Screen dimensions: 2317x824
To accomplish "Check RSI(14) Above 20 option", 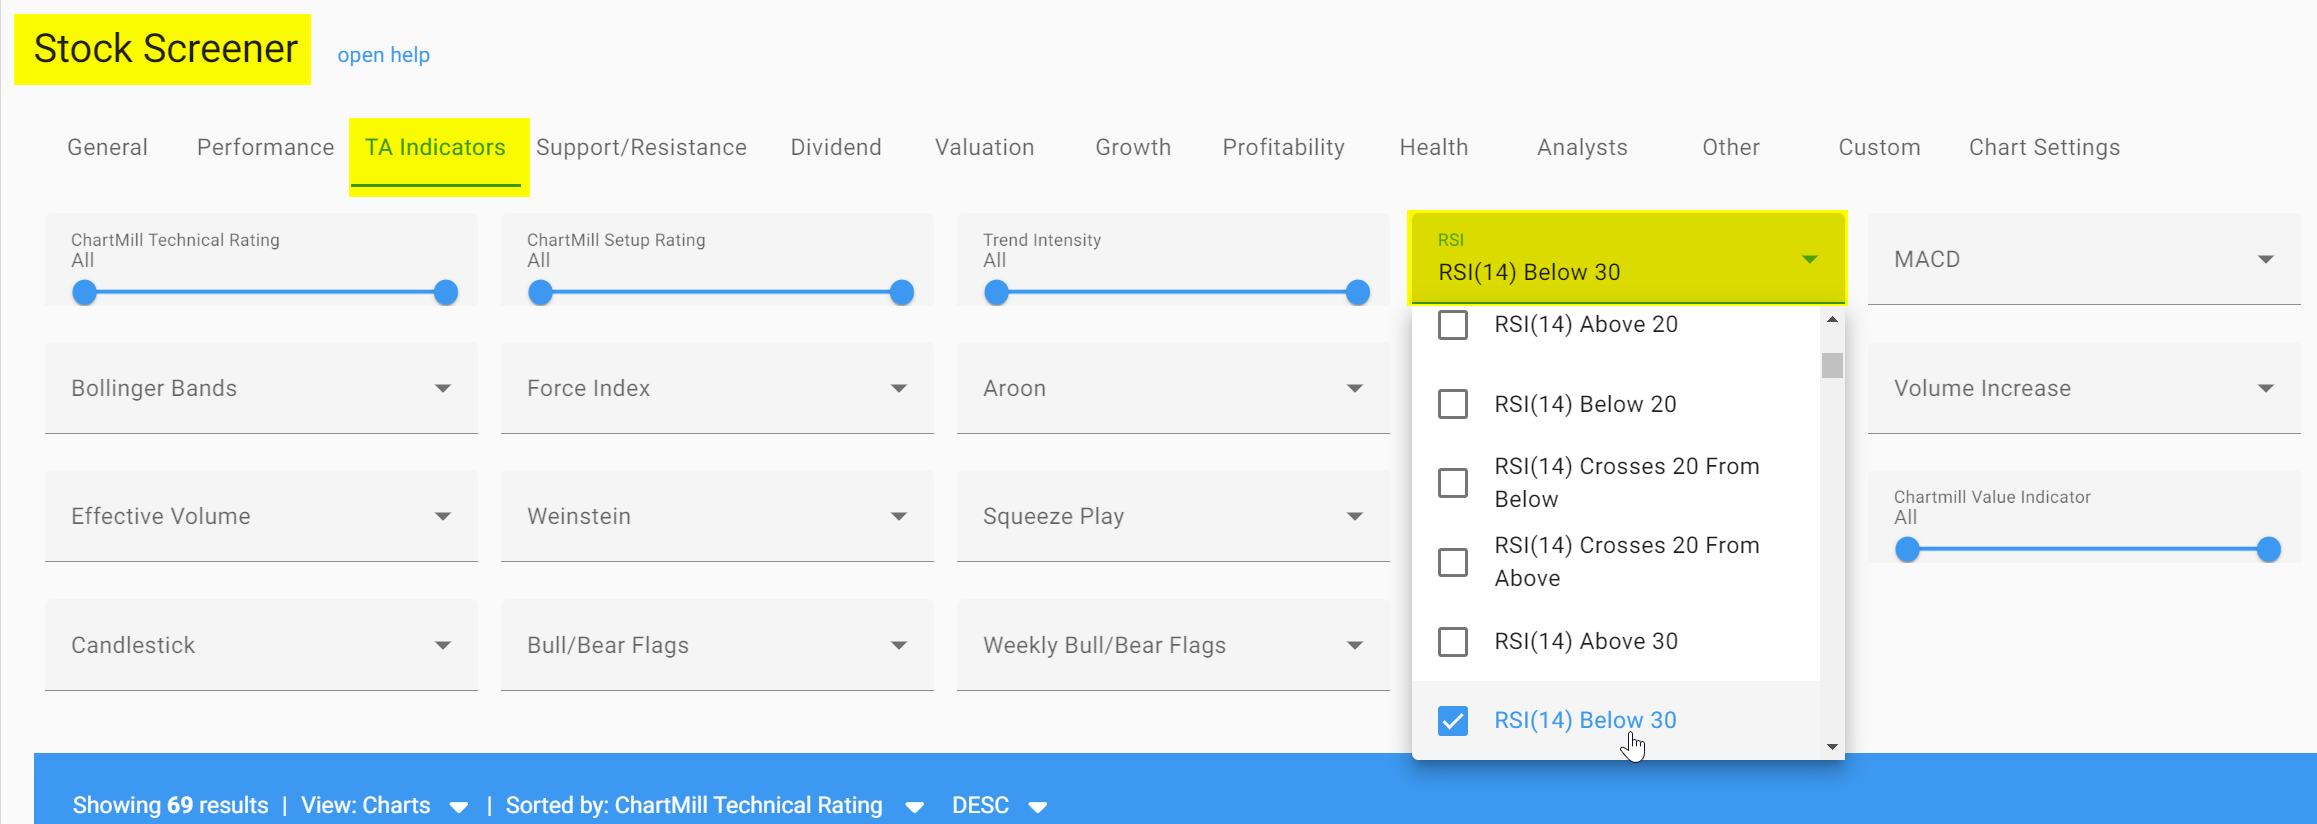I will tap(1452, 325).
